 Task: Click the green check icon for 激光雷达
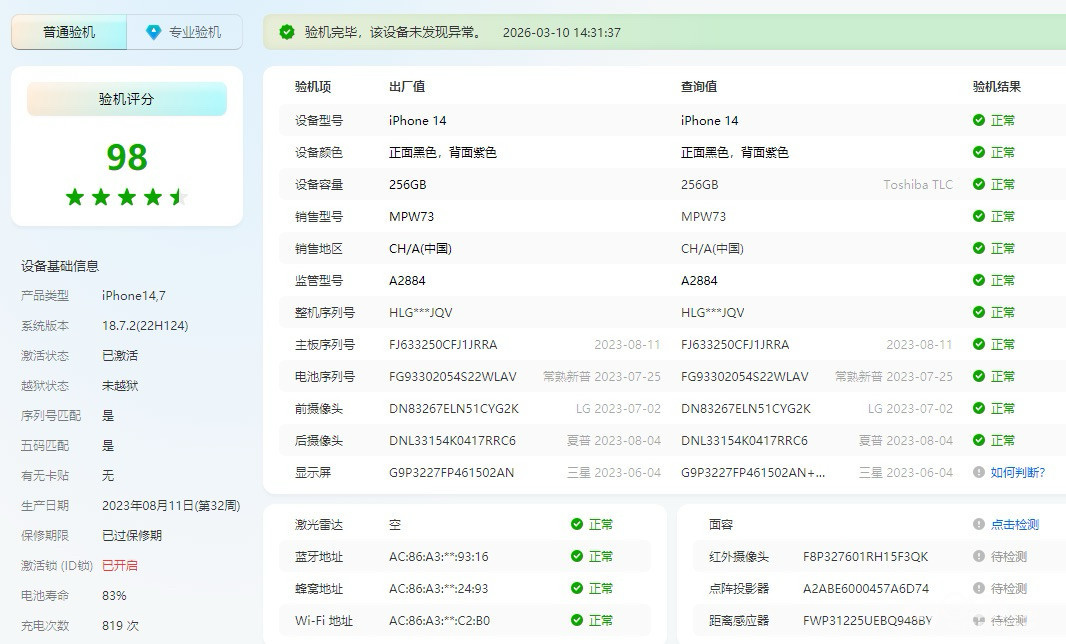point(577,524)
